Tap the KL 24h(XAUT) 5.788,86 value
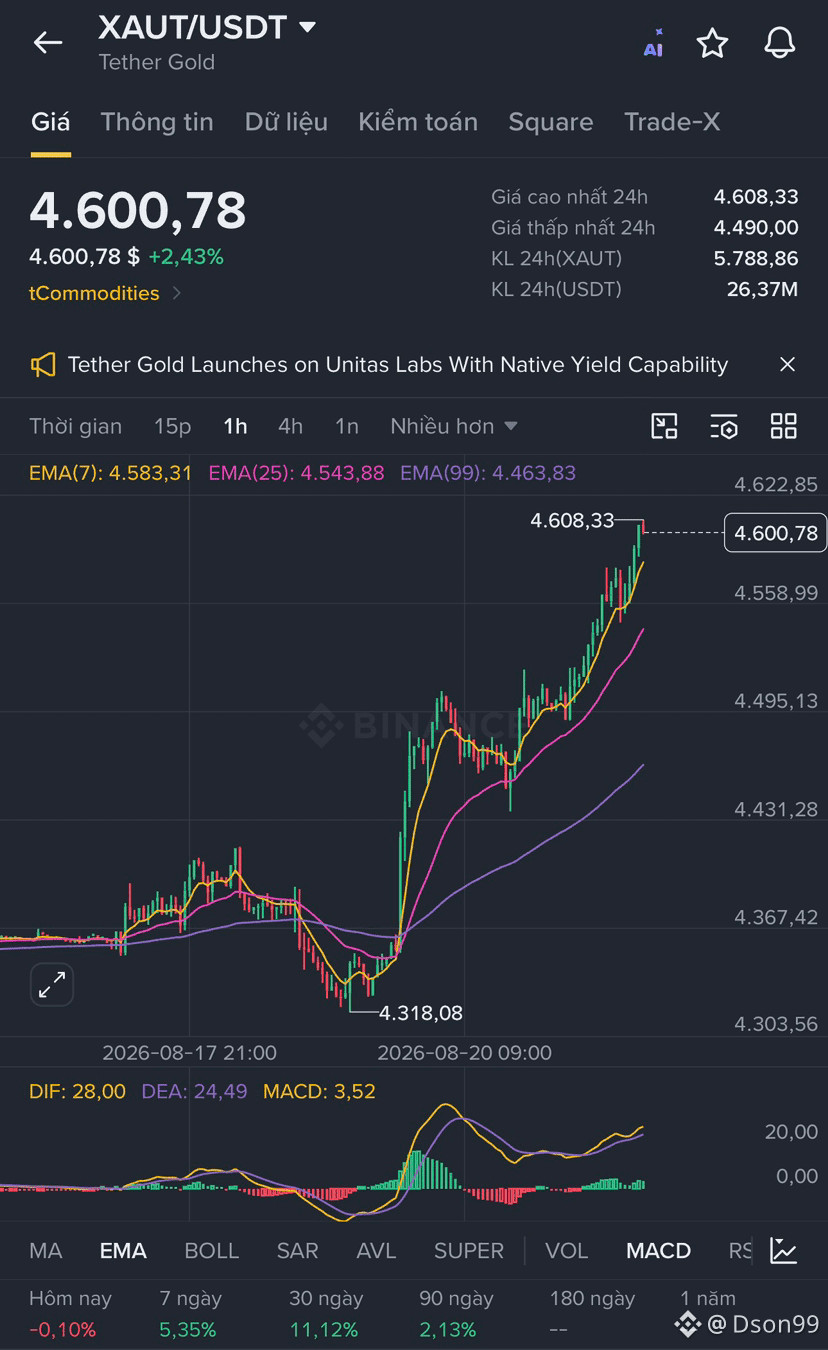 pyautogui.click(x=756, y=258)
